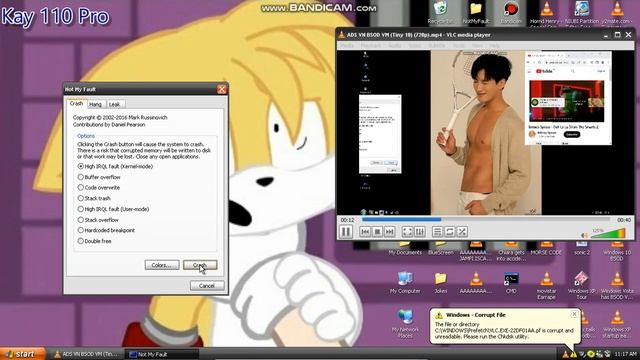Toggle VLC fullscreen mode

pos(407,232)
